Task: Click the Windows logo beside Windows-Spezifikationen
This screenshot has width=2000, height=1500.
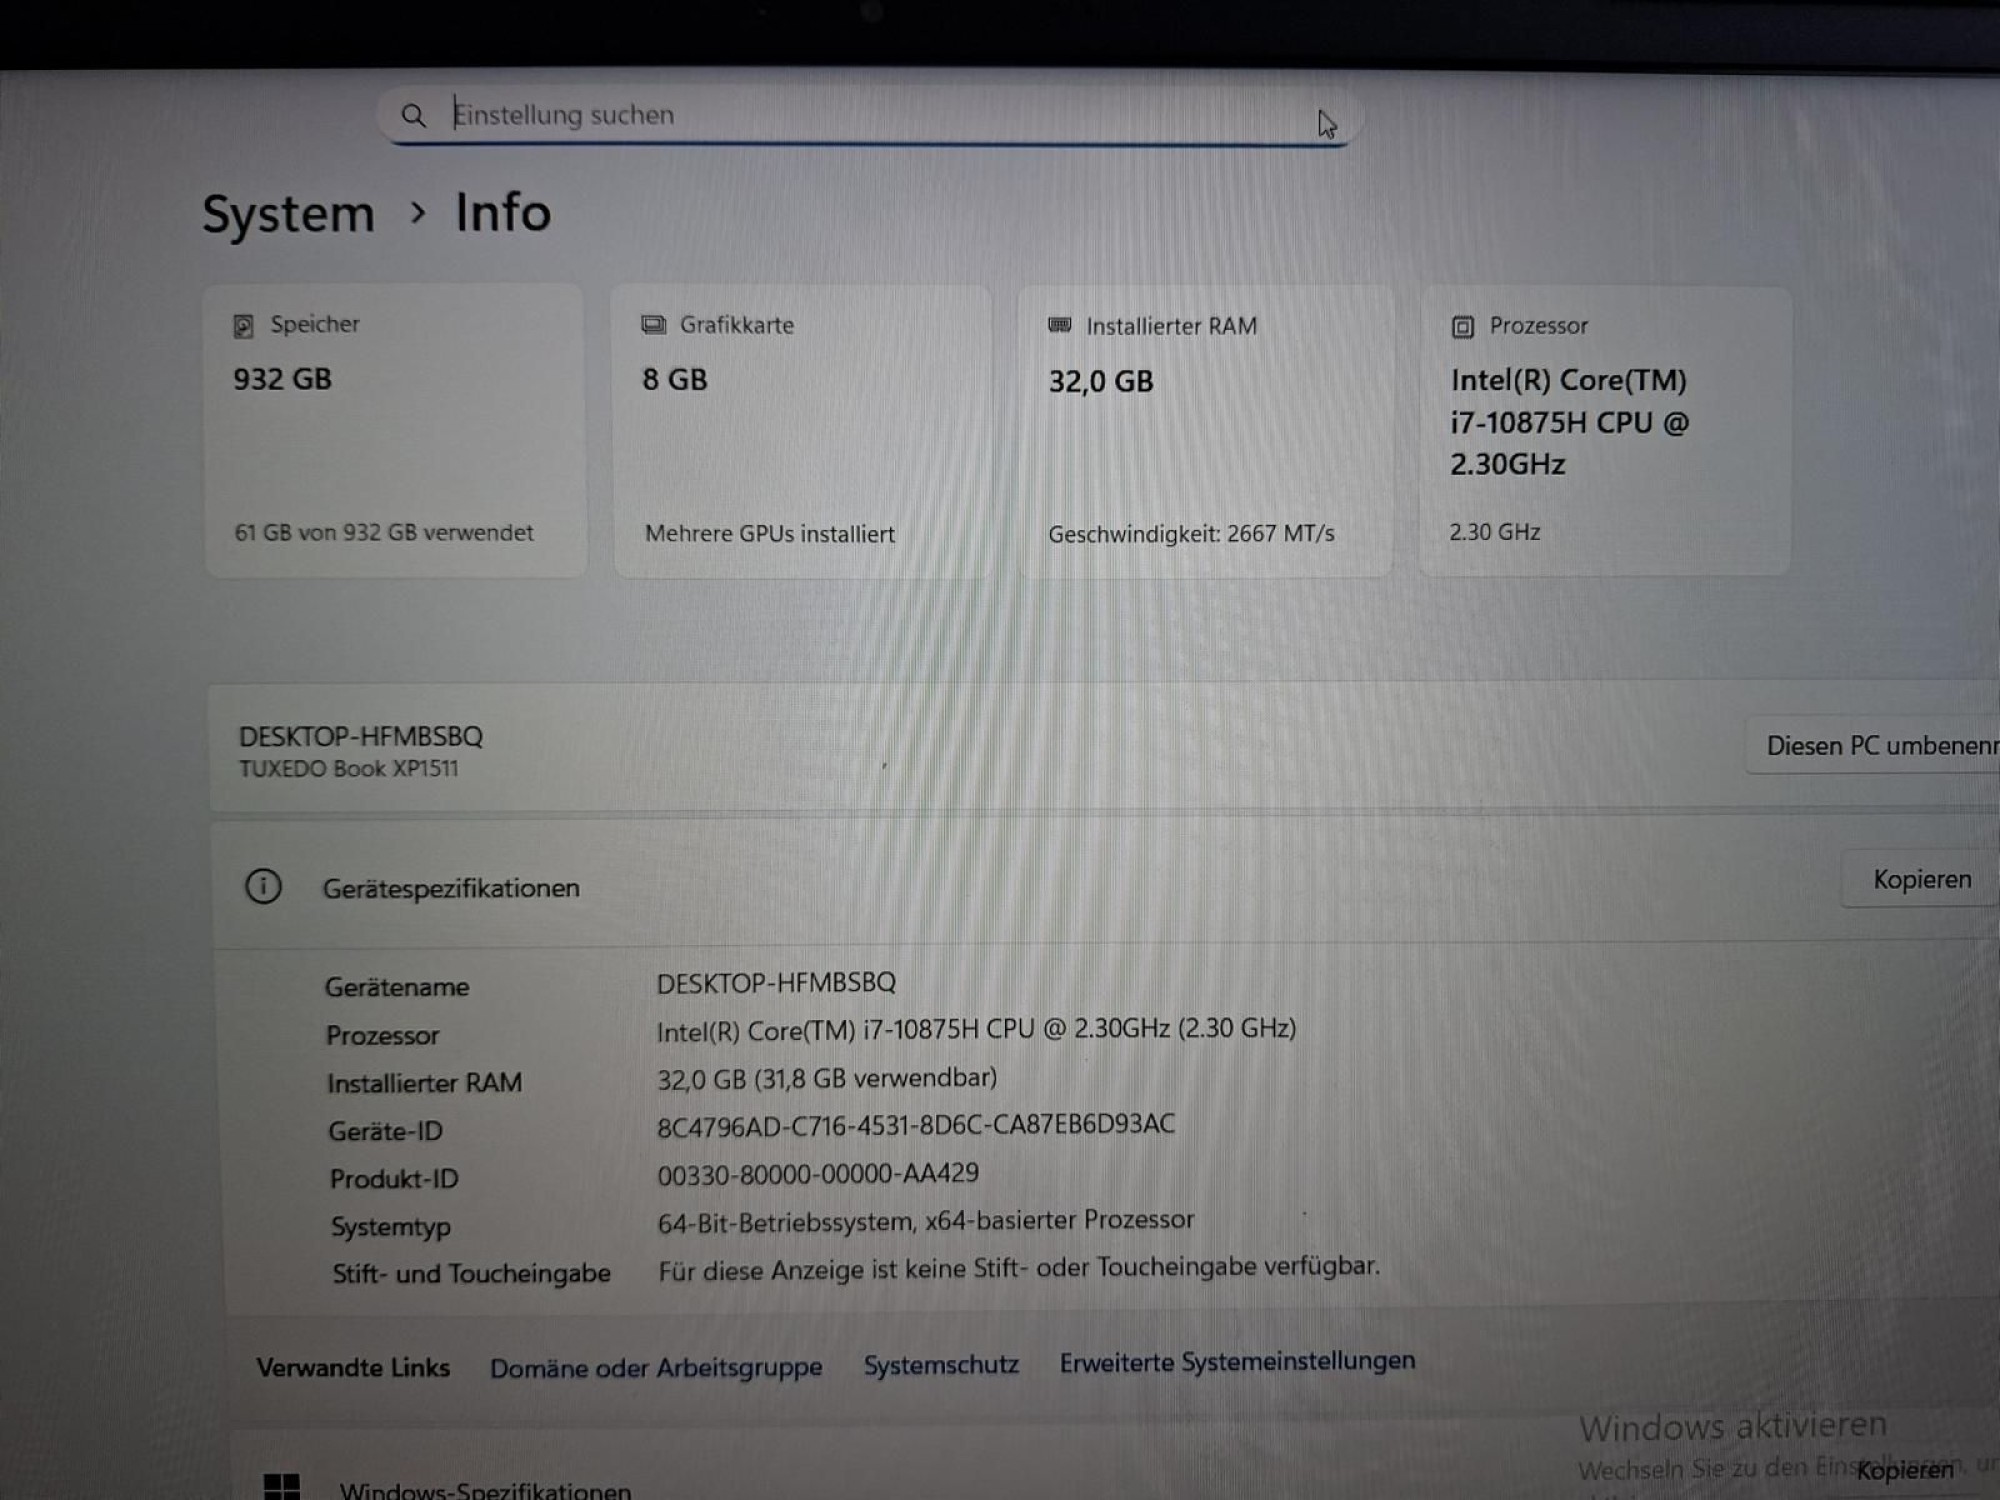Action: coord(281,1487)
